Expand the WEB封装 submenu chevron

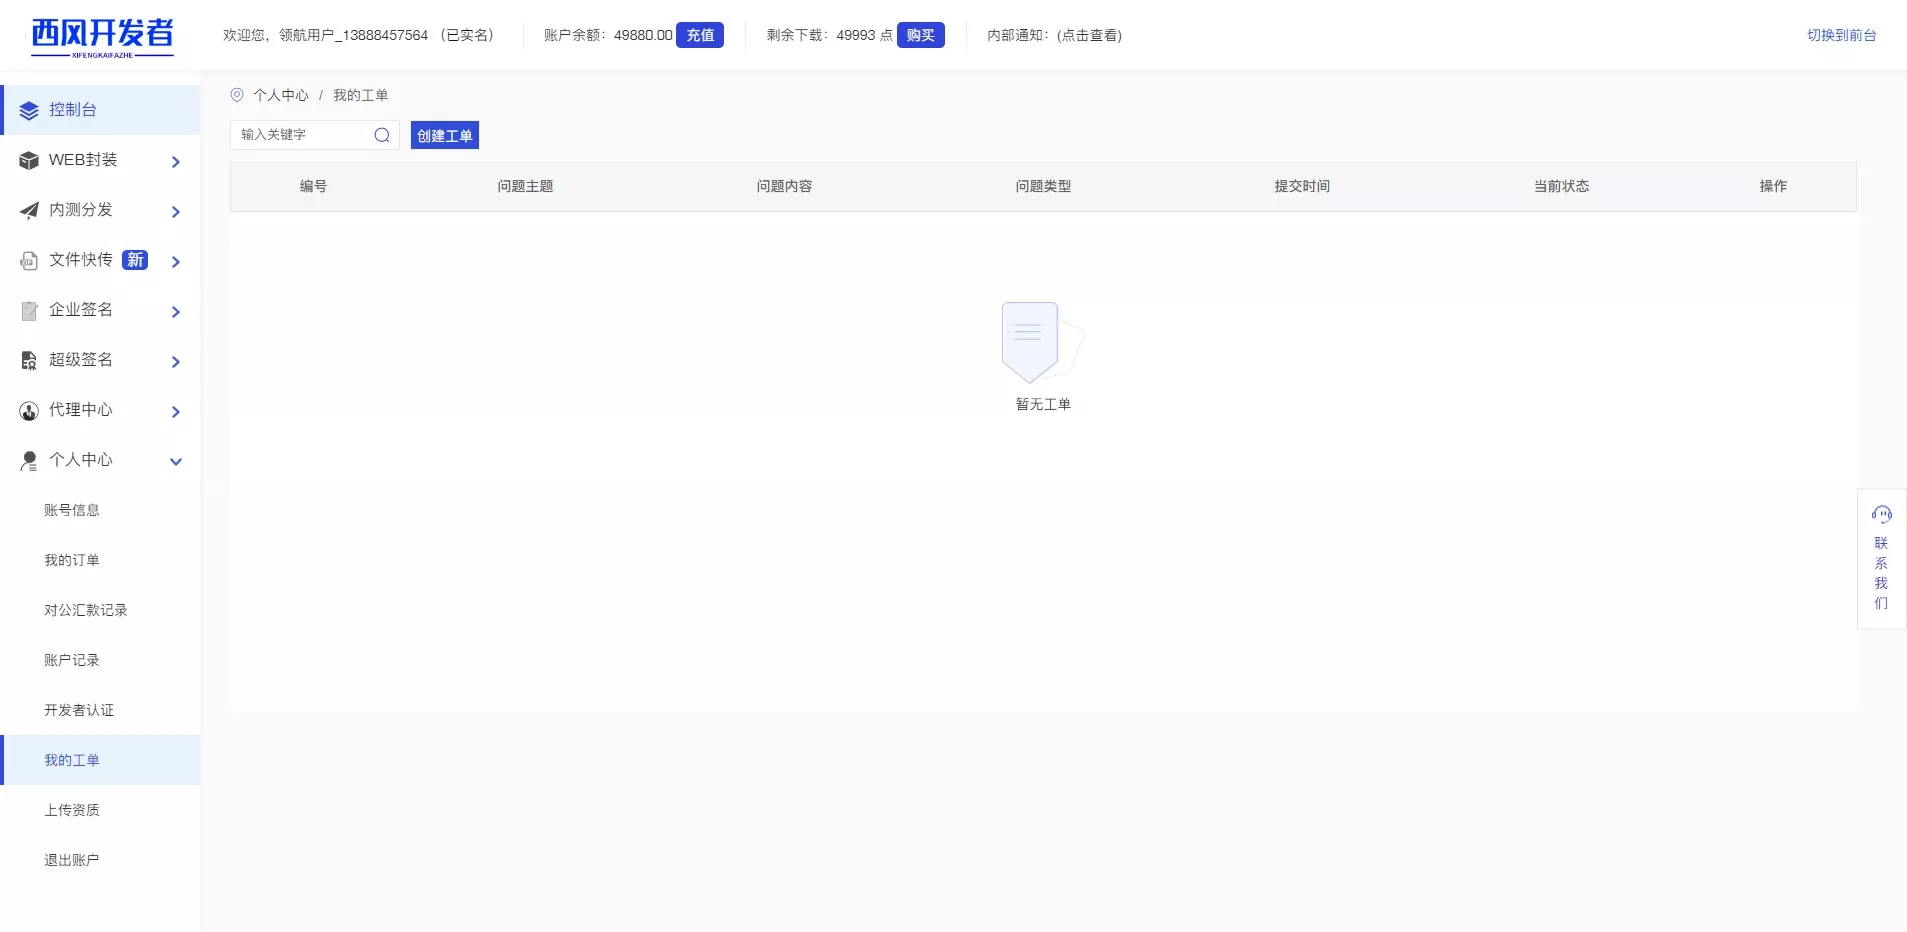pyautogui.click(x=175, y=161)
